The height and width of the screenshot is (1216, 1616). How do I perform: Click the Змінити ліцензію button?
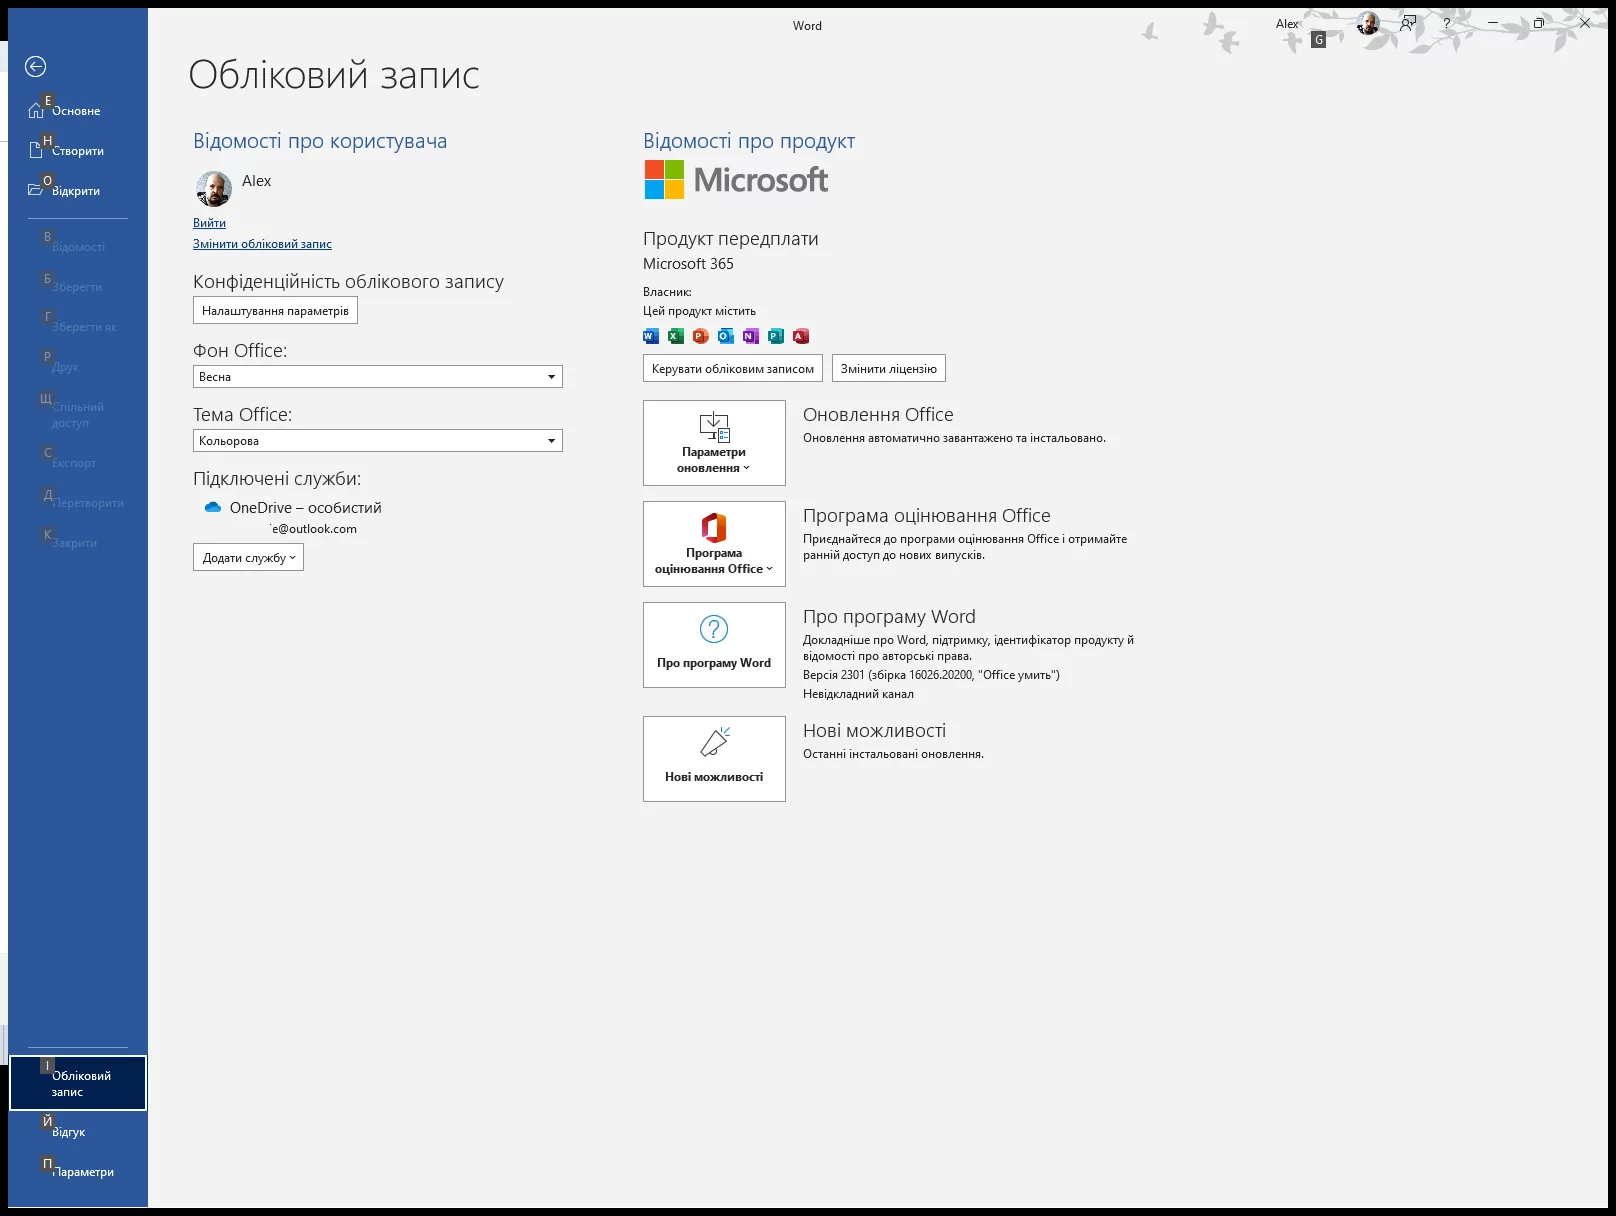[x=888, y=369]
